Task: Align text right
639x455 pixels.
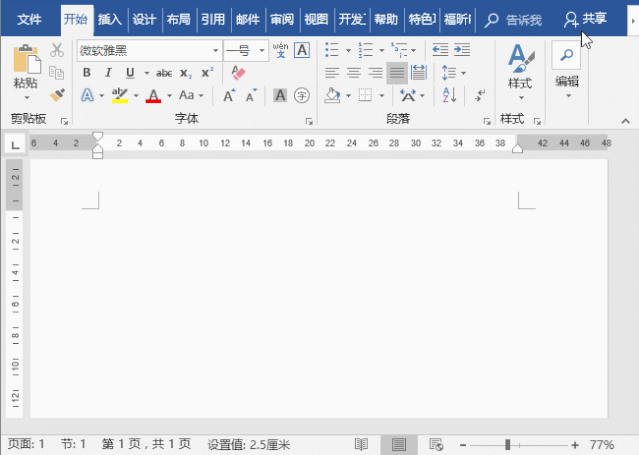Action: tap(375, 73)
